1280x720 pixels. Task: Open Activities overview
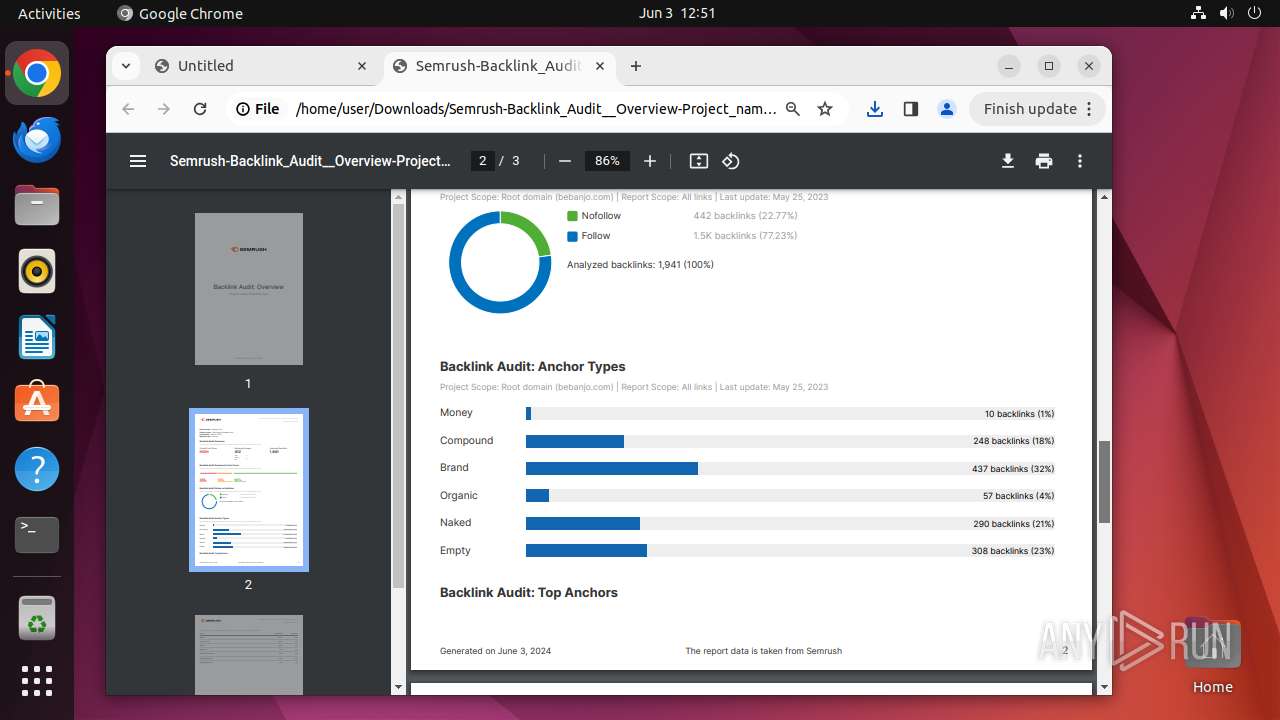[x=49, y=14]
